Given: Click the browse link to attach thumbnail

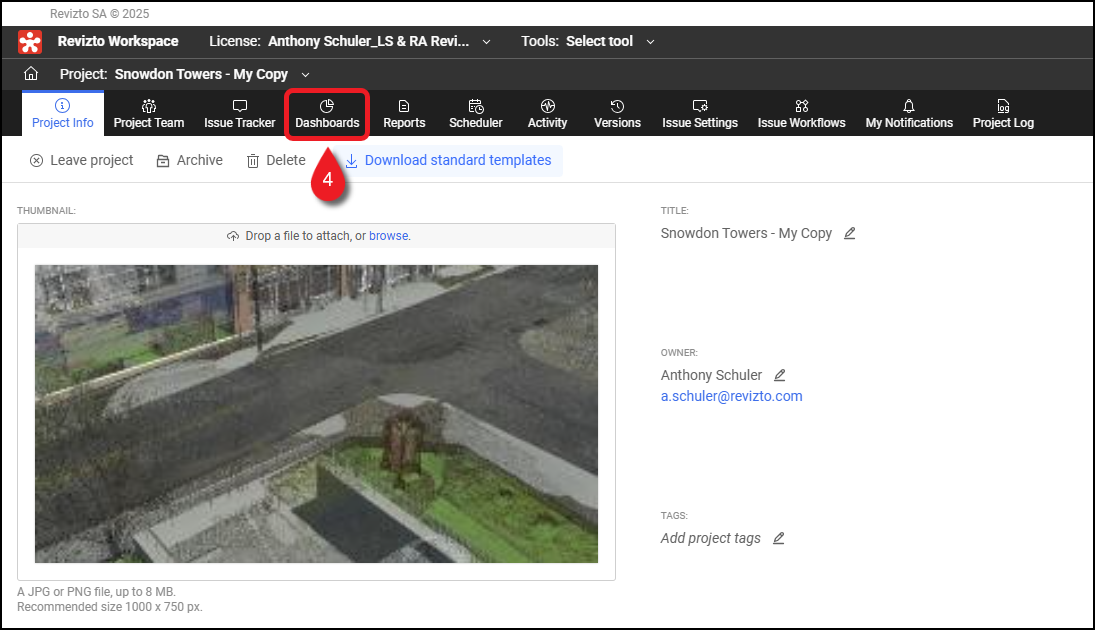Looking at the screenshot, I should tap(388, 236).
